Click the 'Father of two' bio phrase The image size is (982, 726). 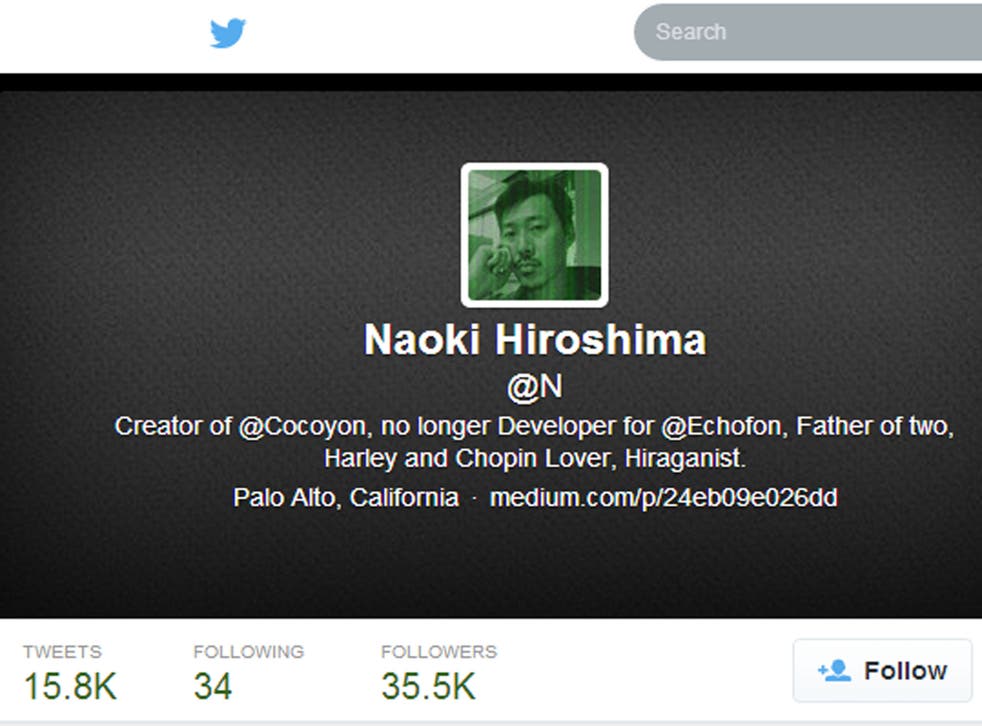874,427
